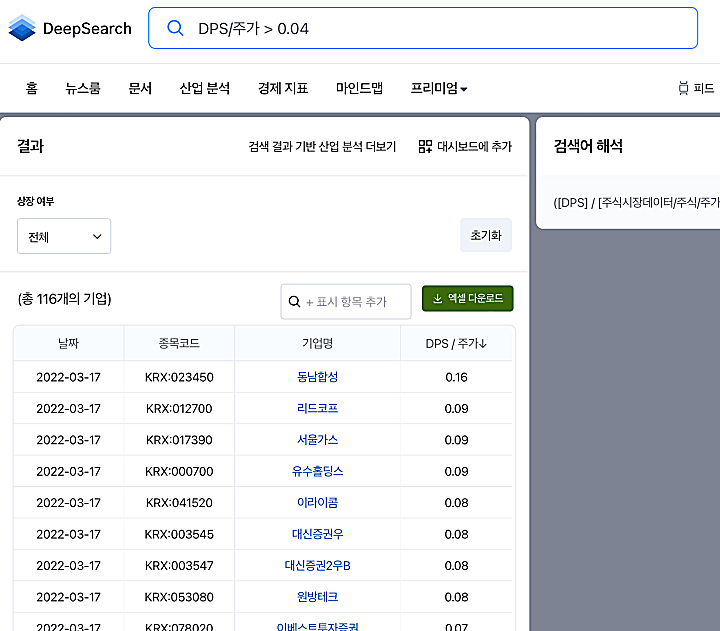Click the 검색어 해석 panel heading

588,146
